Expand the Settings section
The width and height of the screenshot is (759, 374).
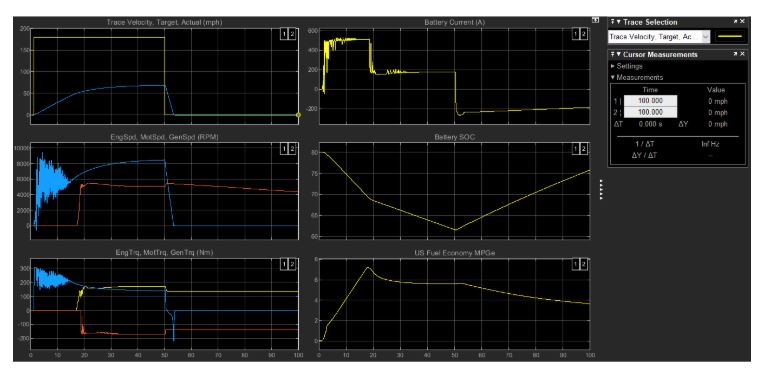tap(613, 66)
